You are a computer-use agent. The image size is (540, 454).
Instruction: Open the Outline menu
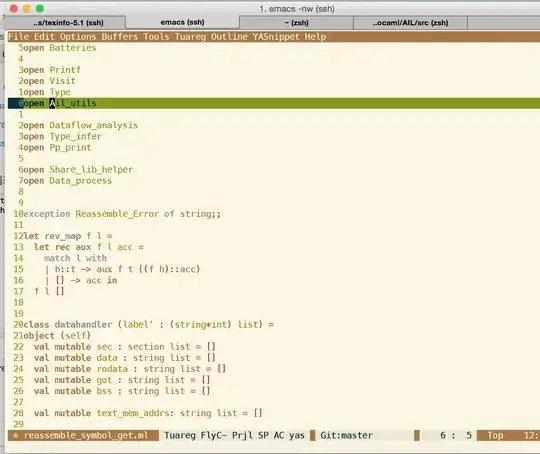[x=229, y=37]
